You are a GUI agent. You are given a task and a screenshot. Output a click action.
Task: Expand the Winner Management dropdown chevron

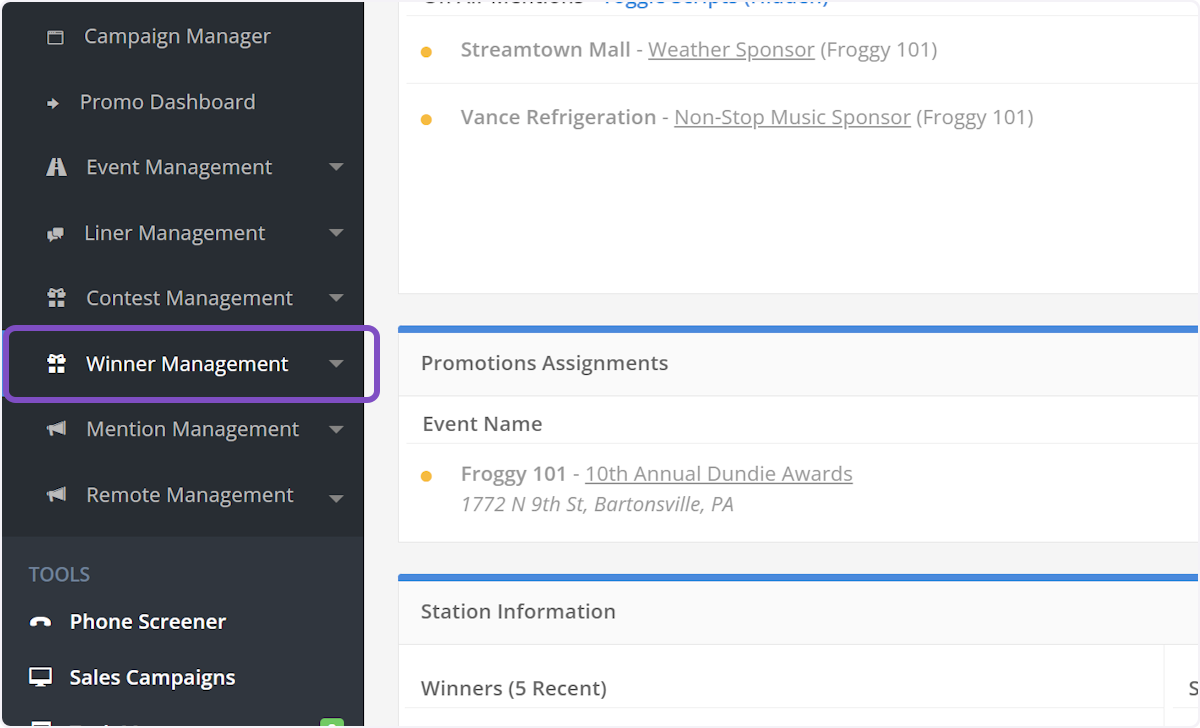click(x=336, y=364)
